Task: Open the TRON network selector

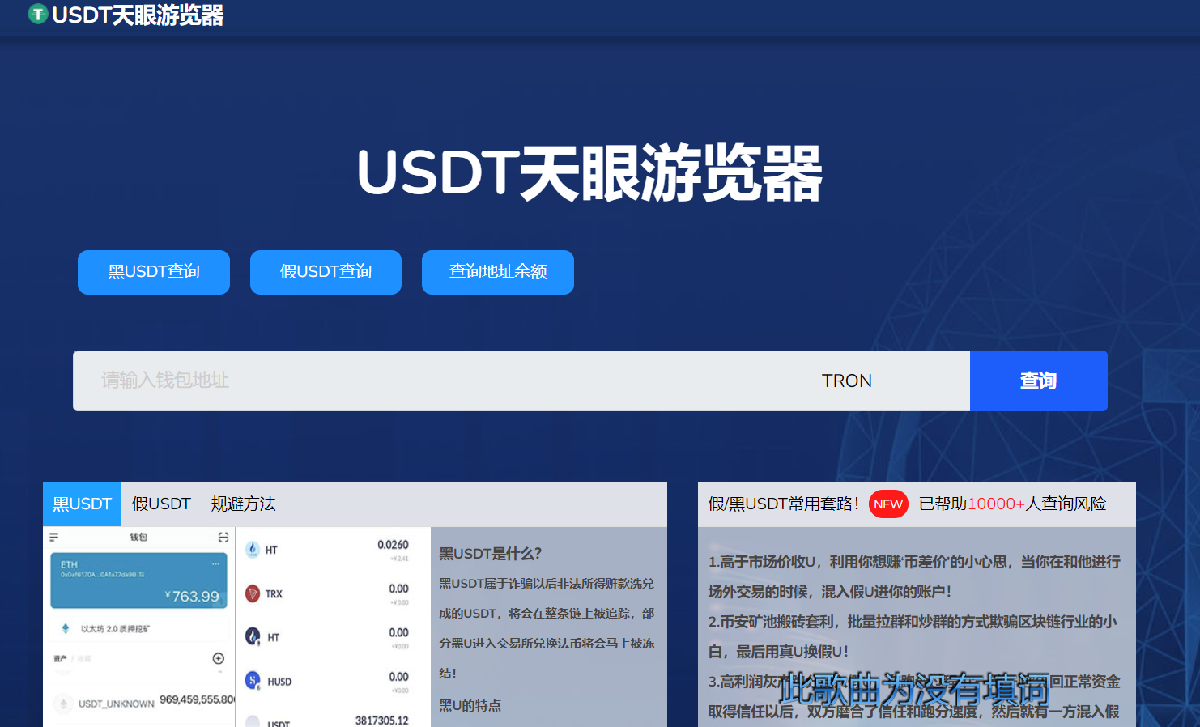Action: point(847,380)
